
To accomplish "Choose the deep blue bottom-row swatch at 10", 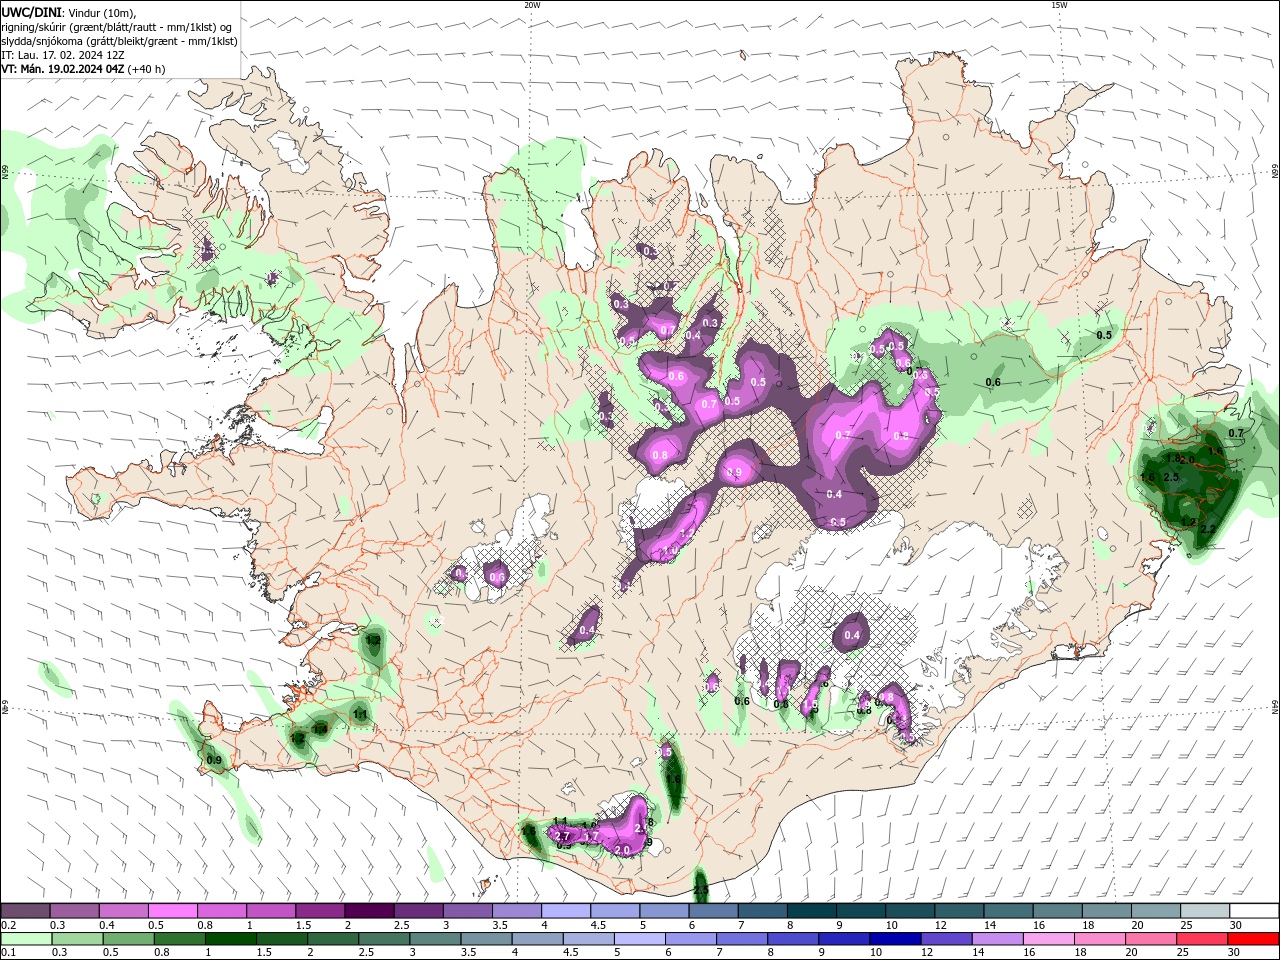I will pyautogui.click(x=895, y=939).
